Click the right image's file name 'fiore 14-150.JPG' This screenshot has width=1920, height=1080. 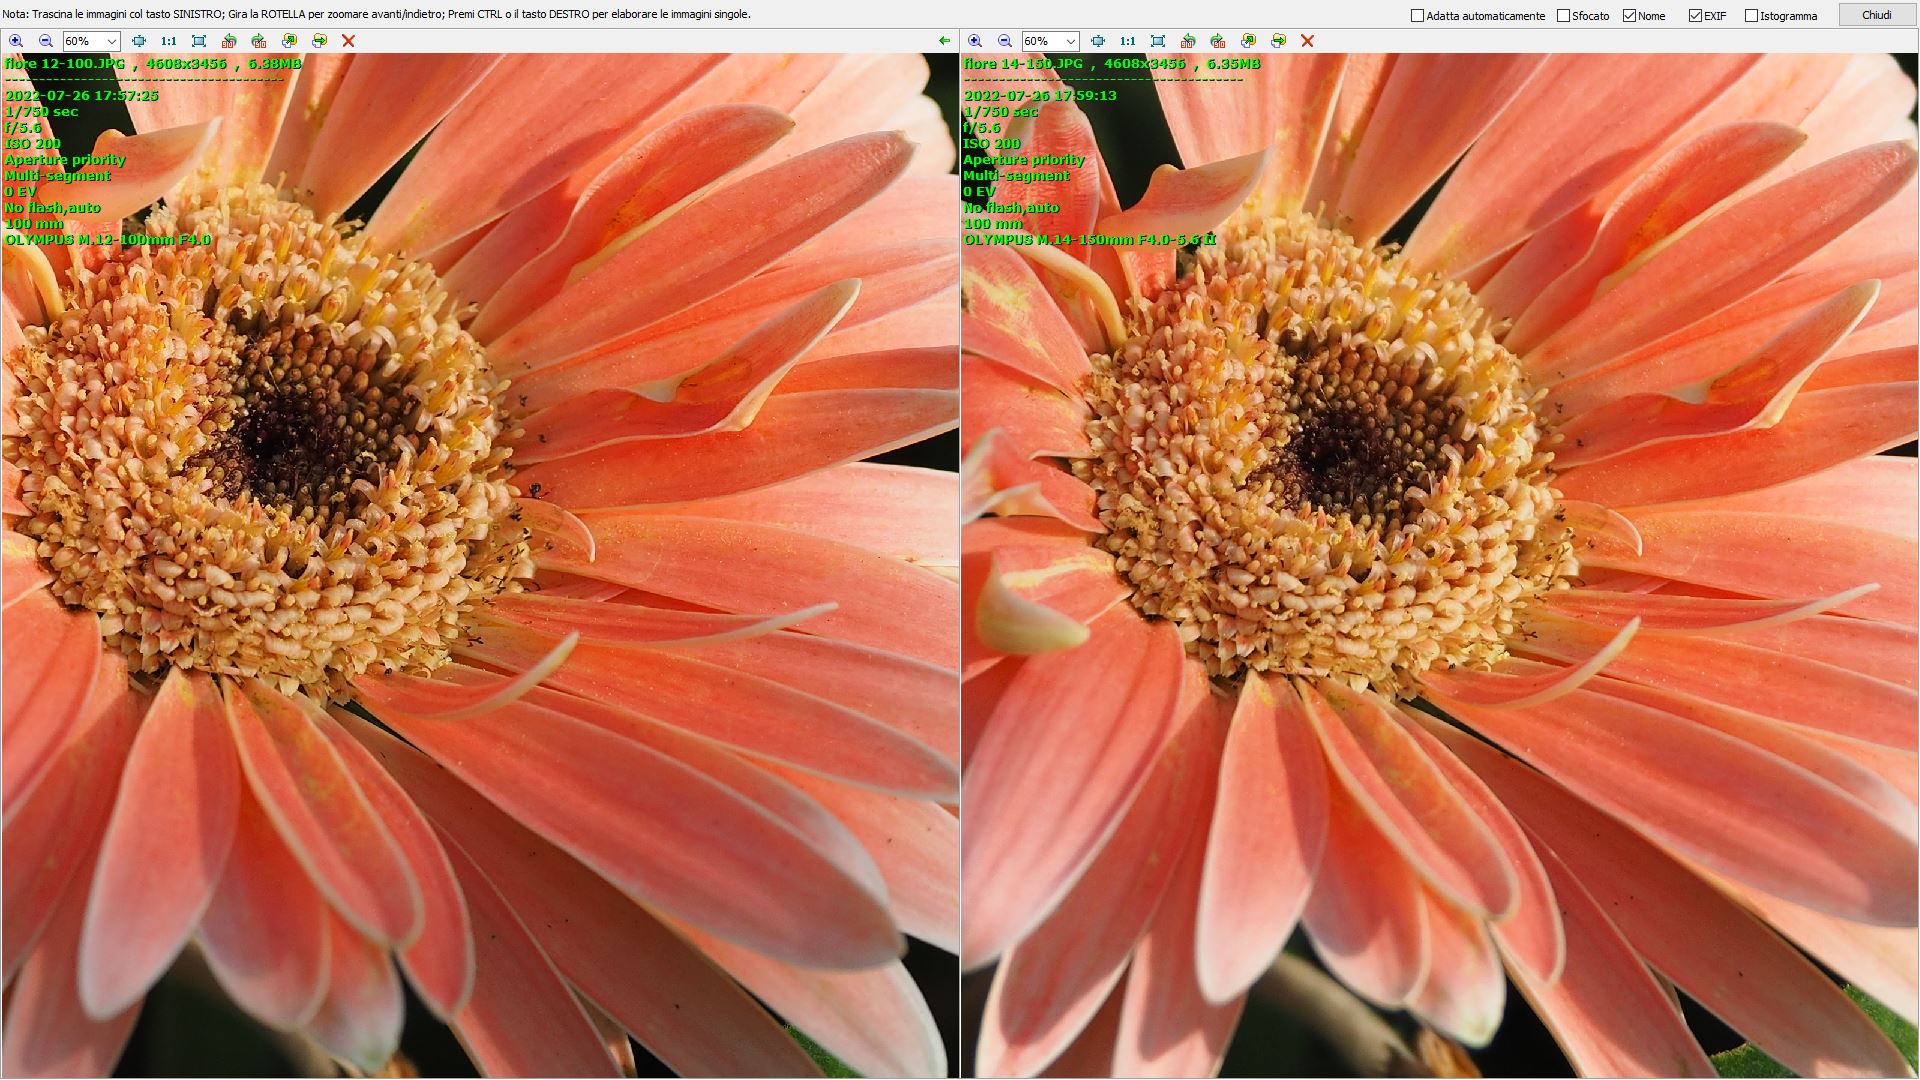click(x=1023, y=63)
